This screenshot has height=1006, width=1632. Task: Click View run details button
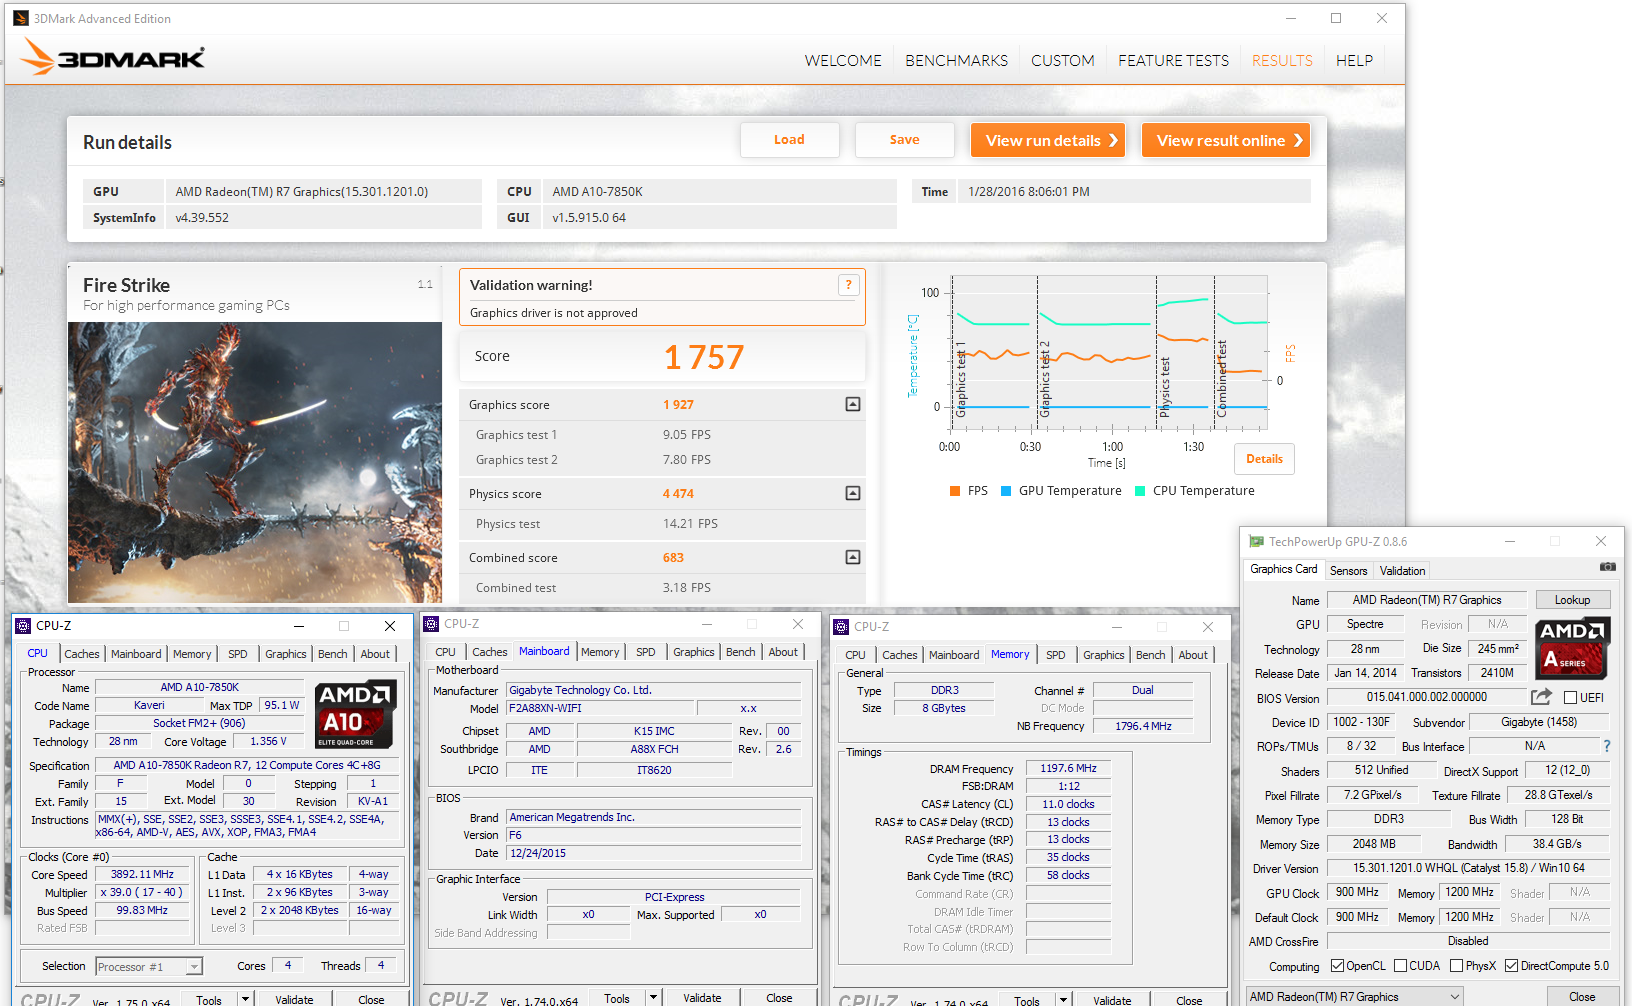pos(1048,140)
